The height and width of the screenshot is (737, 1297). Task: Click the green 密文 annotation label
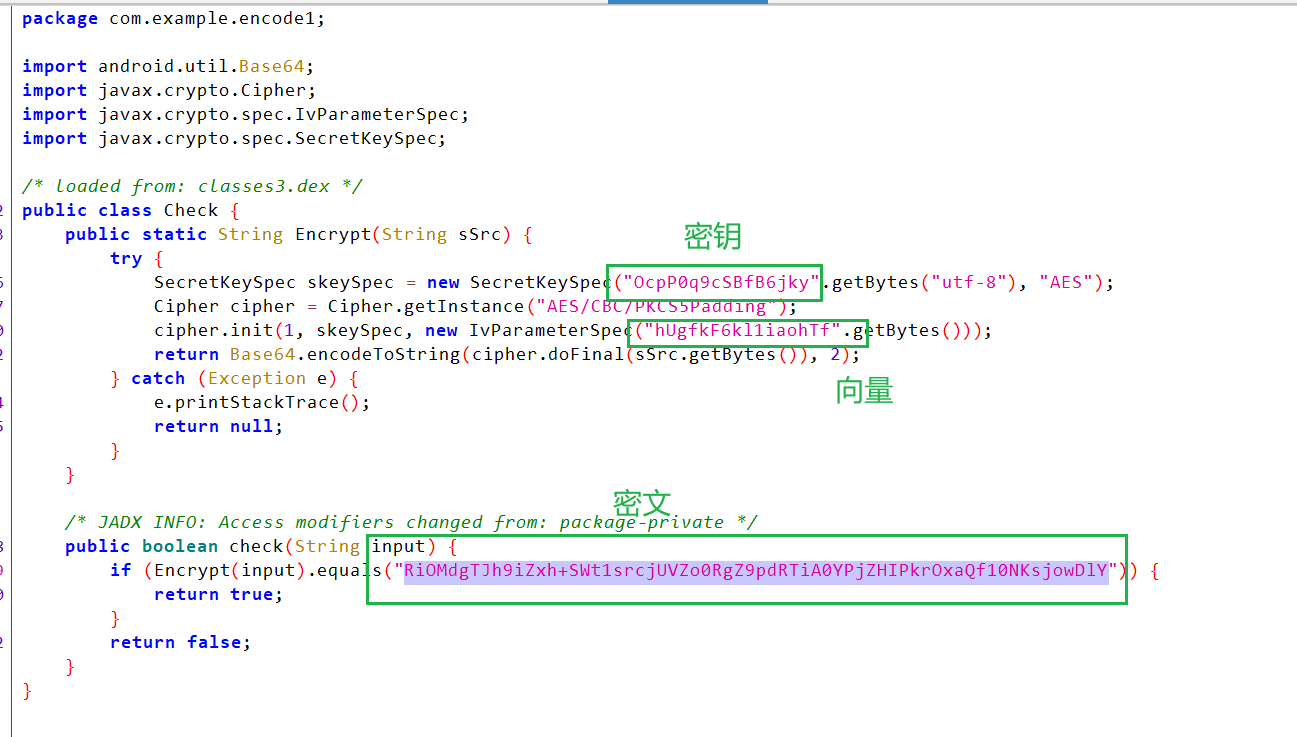click(642, 502)
